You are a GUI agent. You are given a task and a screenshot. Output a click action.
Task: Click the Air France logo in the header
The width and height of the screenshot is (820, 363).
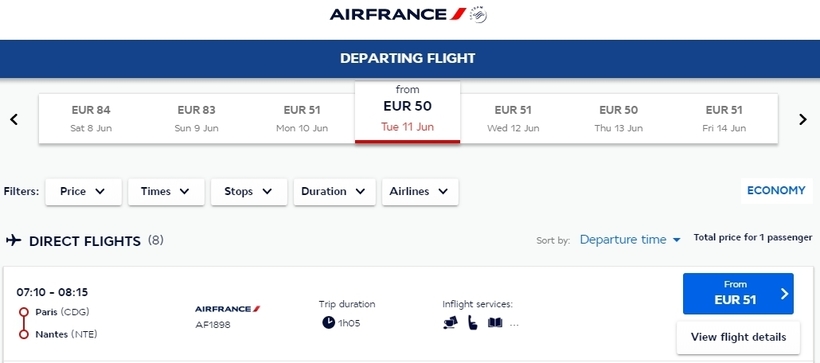point(397,14)
